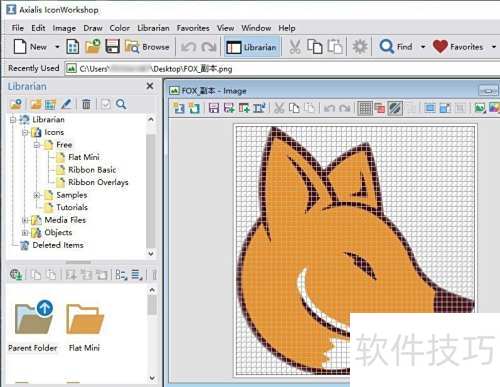Image resolution: width=500 pixels, height=387 pixels.
Task: Toggle the diagonal pattern option in image toolbar
Action: tap(395, 108)
